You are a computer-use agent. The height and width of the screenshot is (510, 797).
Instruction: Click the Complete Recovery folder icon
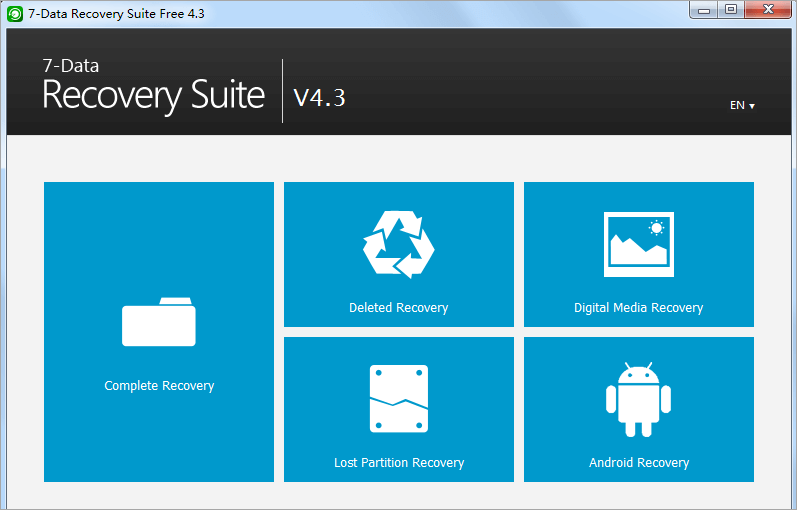click(x=159, y=322)
